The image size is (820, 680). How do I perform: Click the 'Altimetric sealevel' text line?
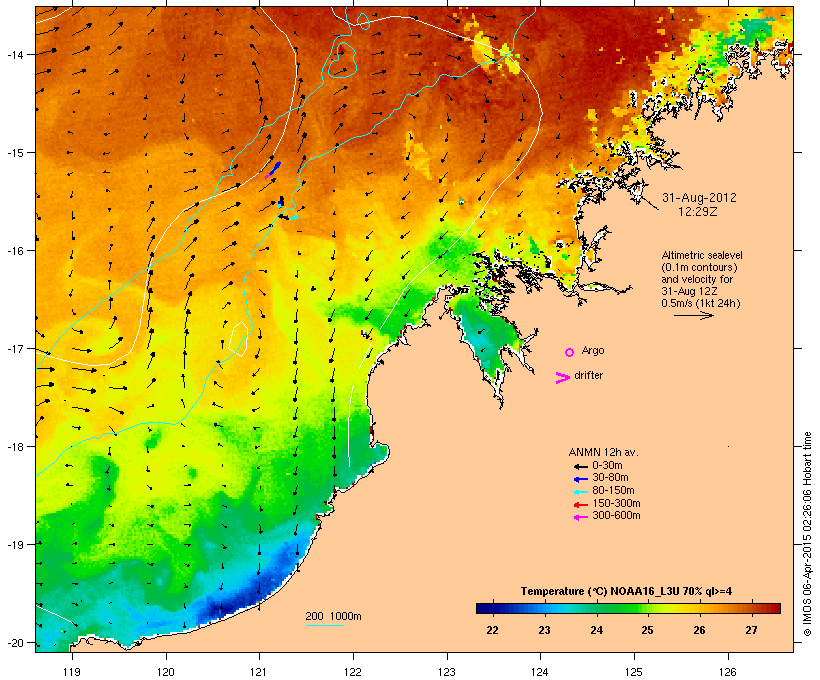(702, 255)
